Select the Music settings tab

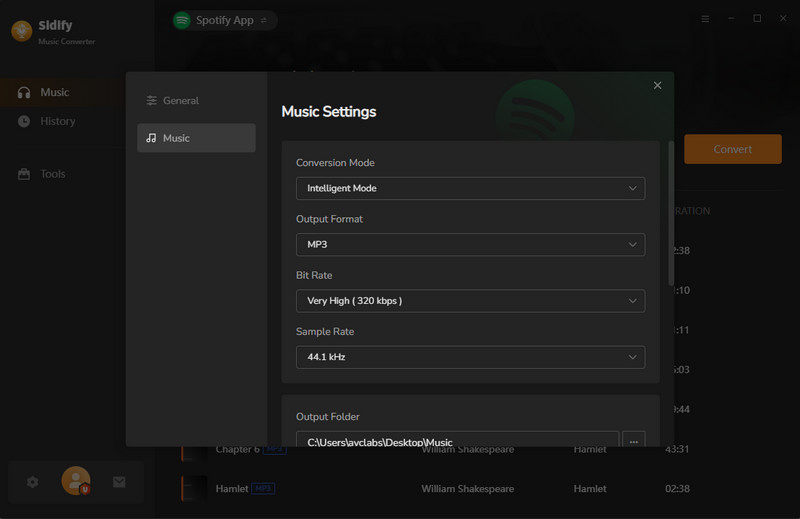tap(196, 138)
